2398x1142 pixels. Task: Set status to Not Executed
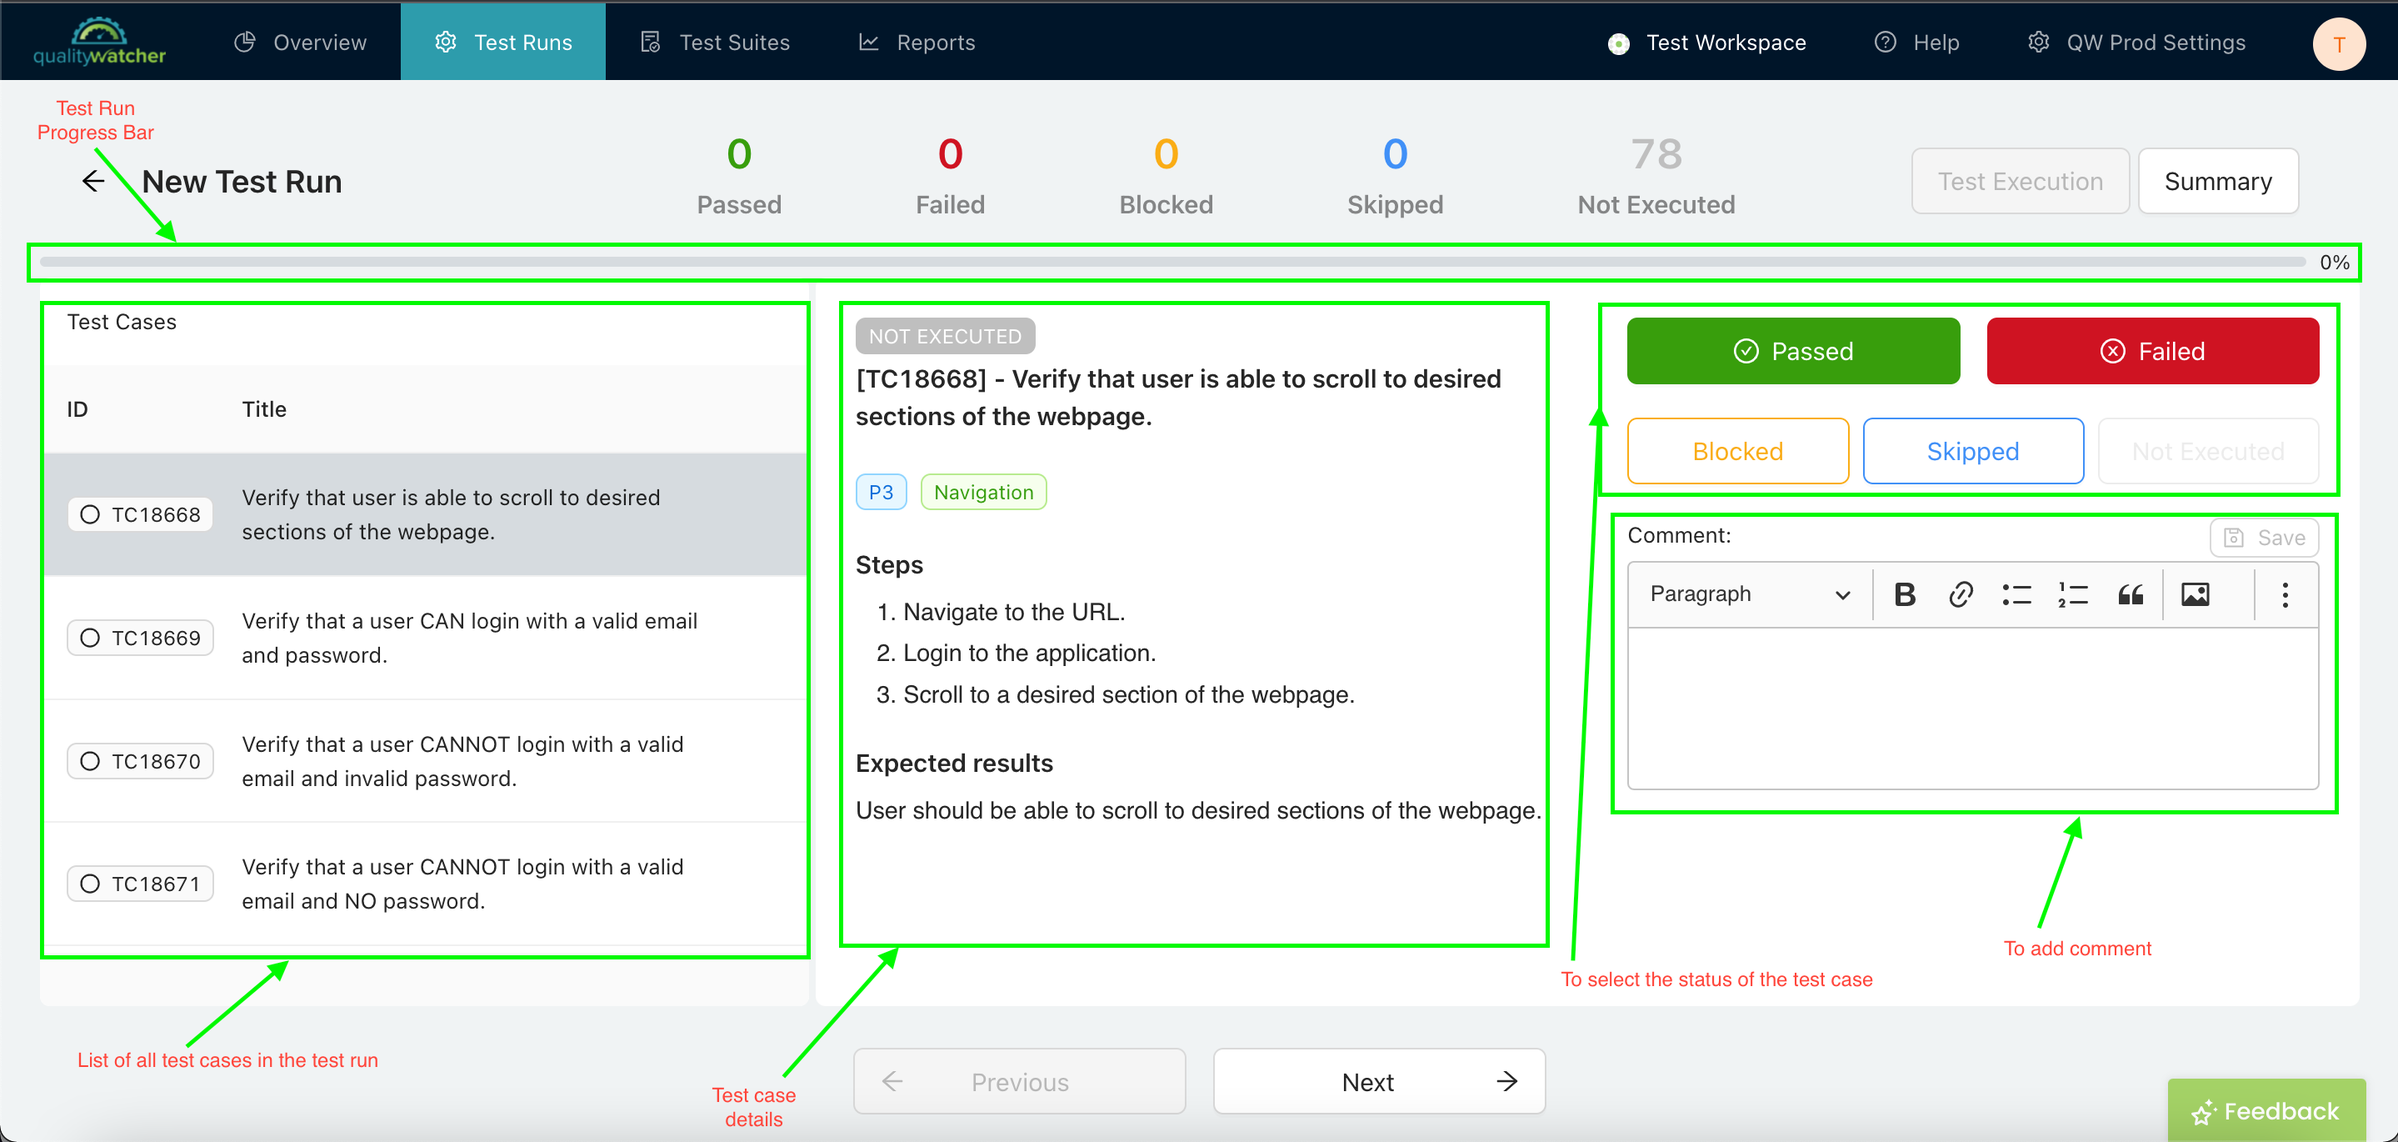2208,451
